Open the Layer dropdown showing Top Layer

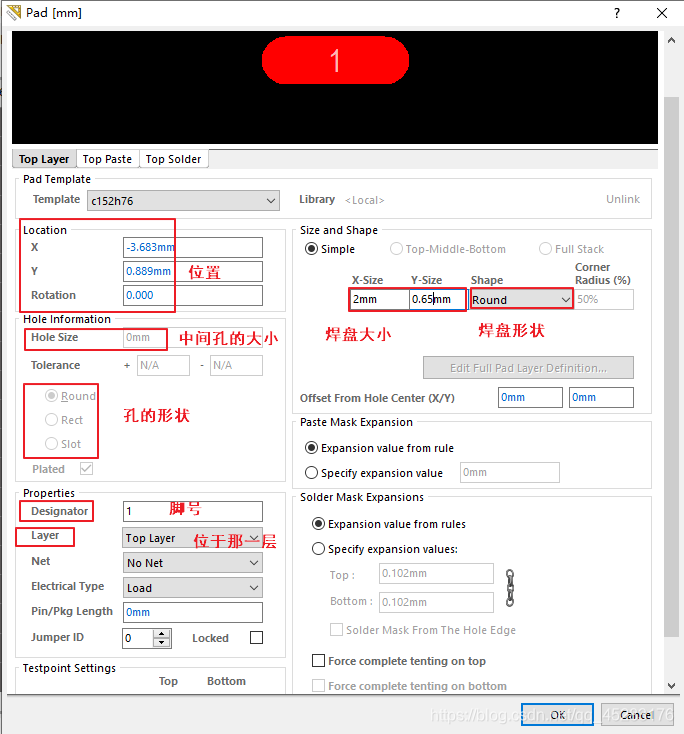192,538
